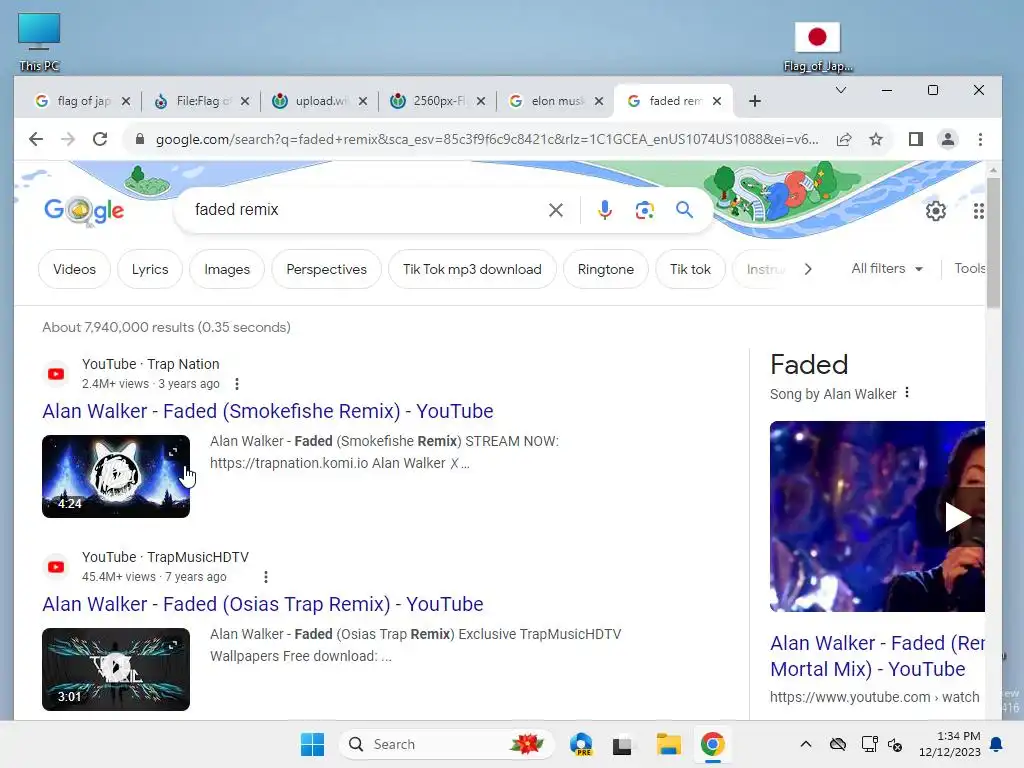Select the Videos filter chip
Viewport: 1024px width, 768px height.
(x=74, y=269)
